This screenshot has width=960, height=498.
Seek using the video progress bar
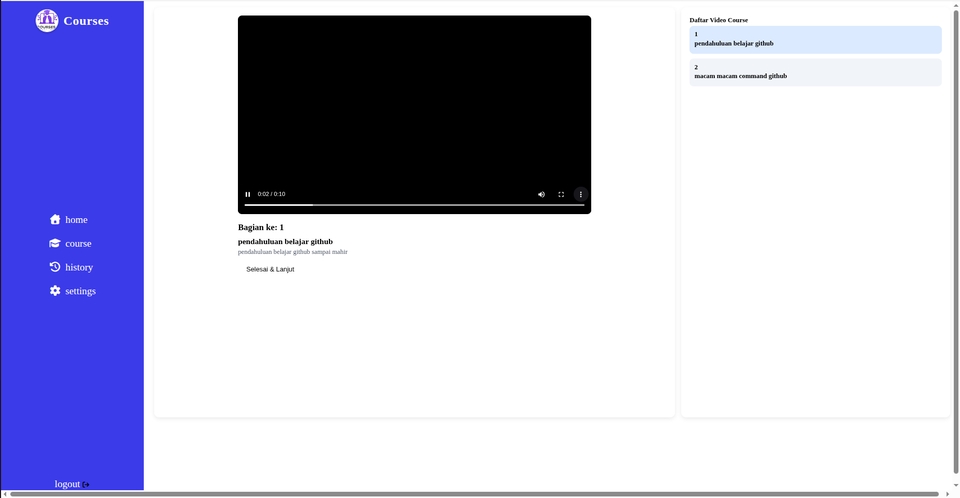pos(414,205)
